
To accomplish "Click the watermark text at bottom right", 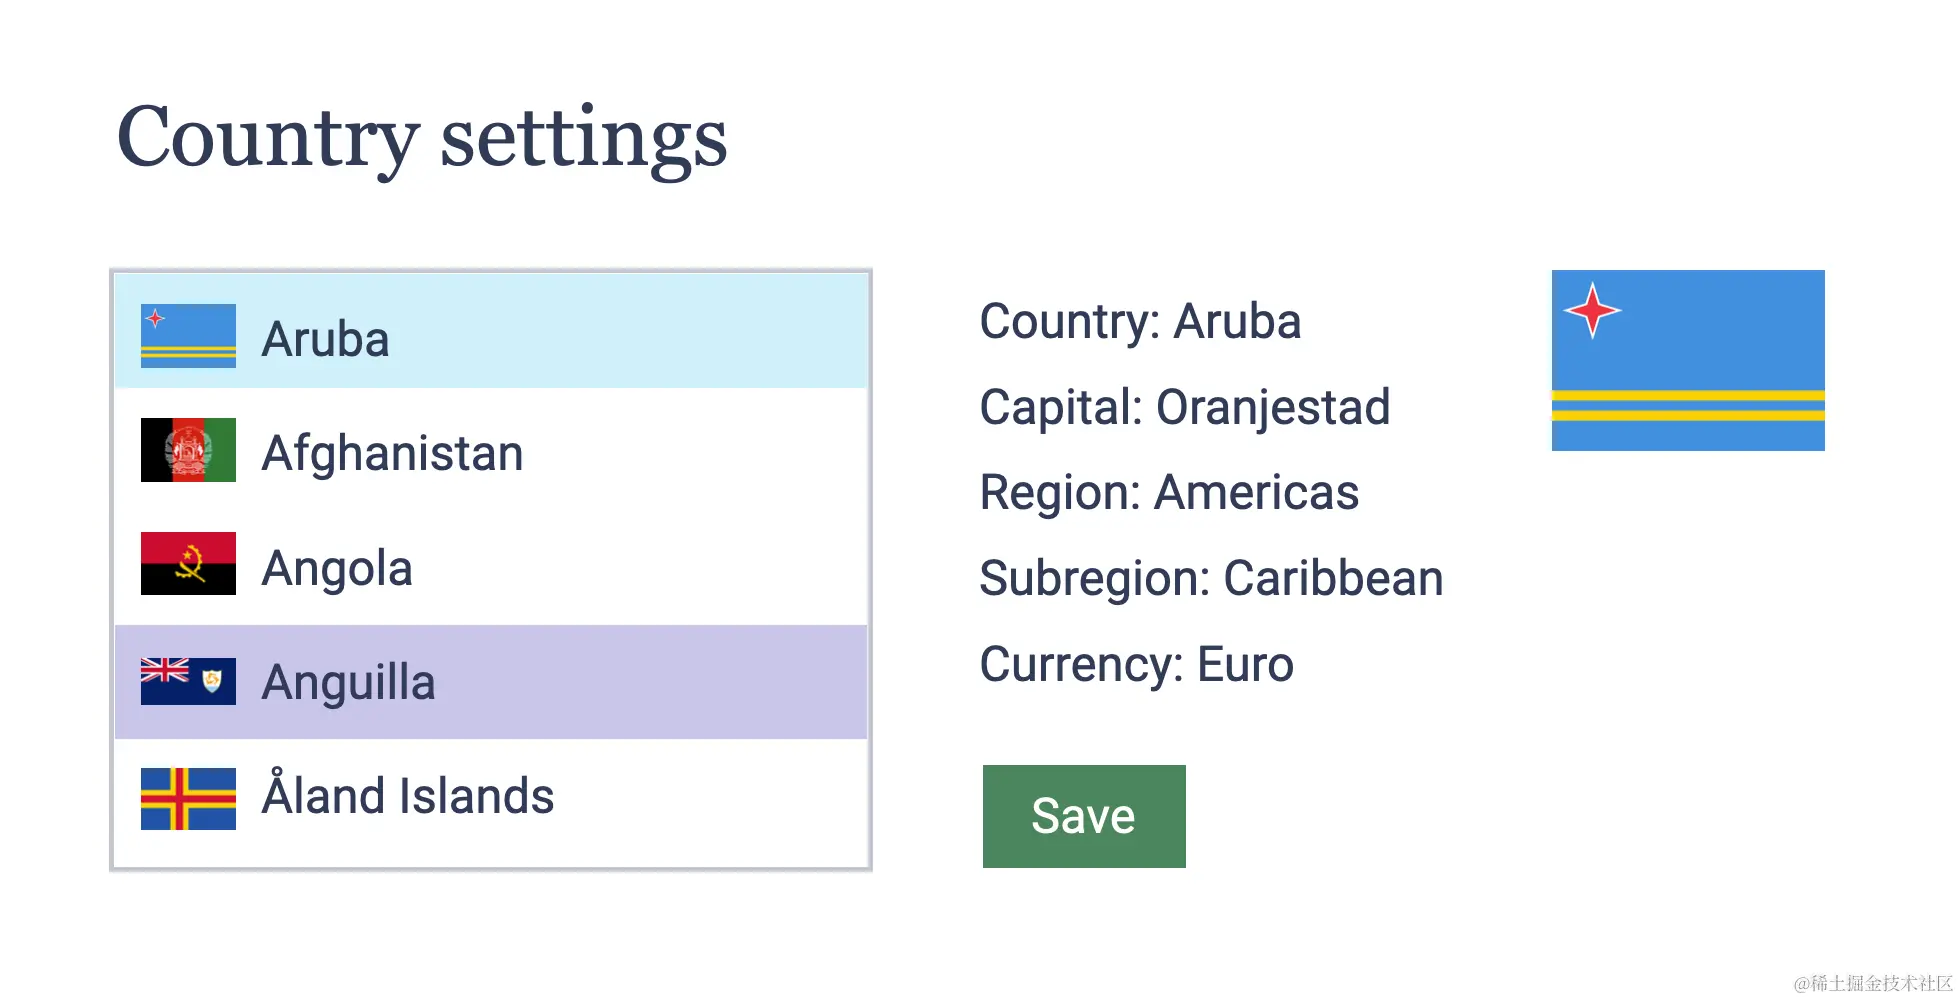I will pos(1872,983).
